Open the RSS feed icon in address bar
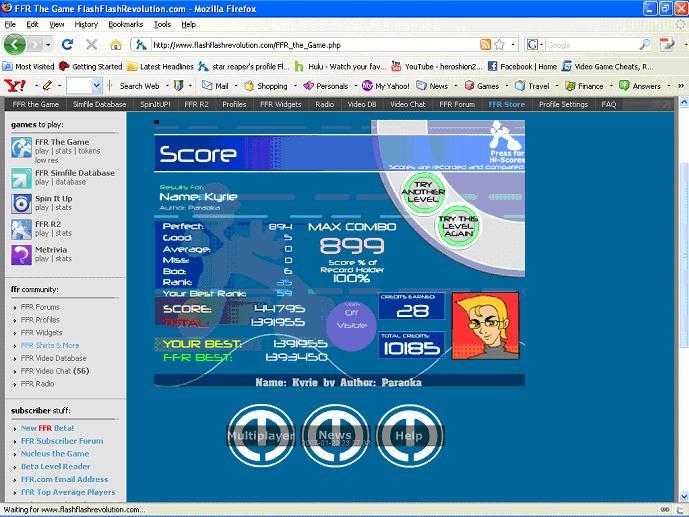The width and height of the screenshot is (689, 517). pos(485,44)
